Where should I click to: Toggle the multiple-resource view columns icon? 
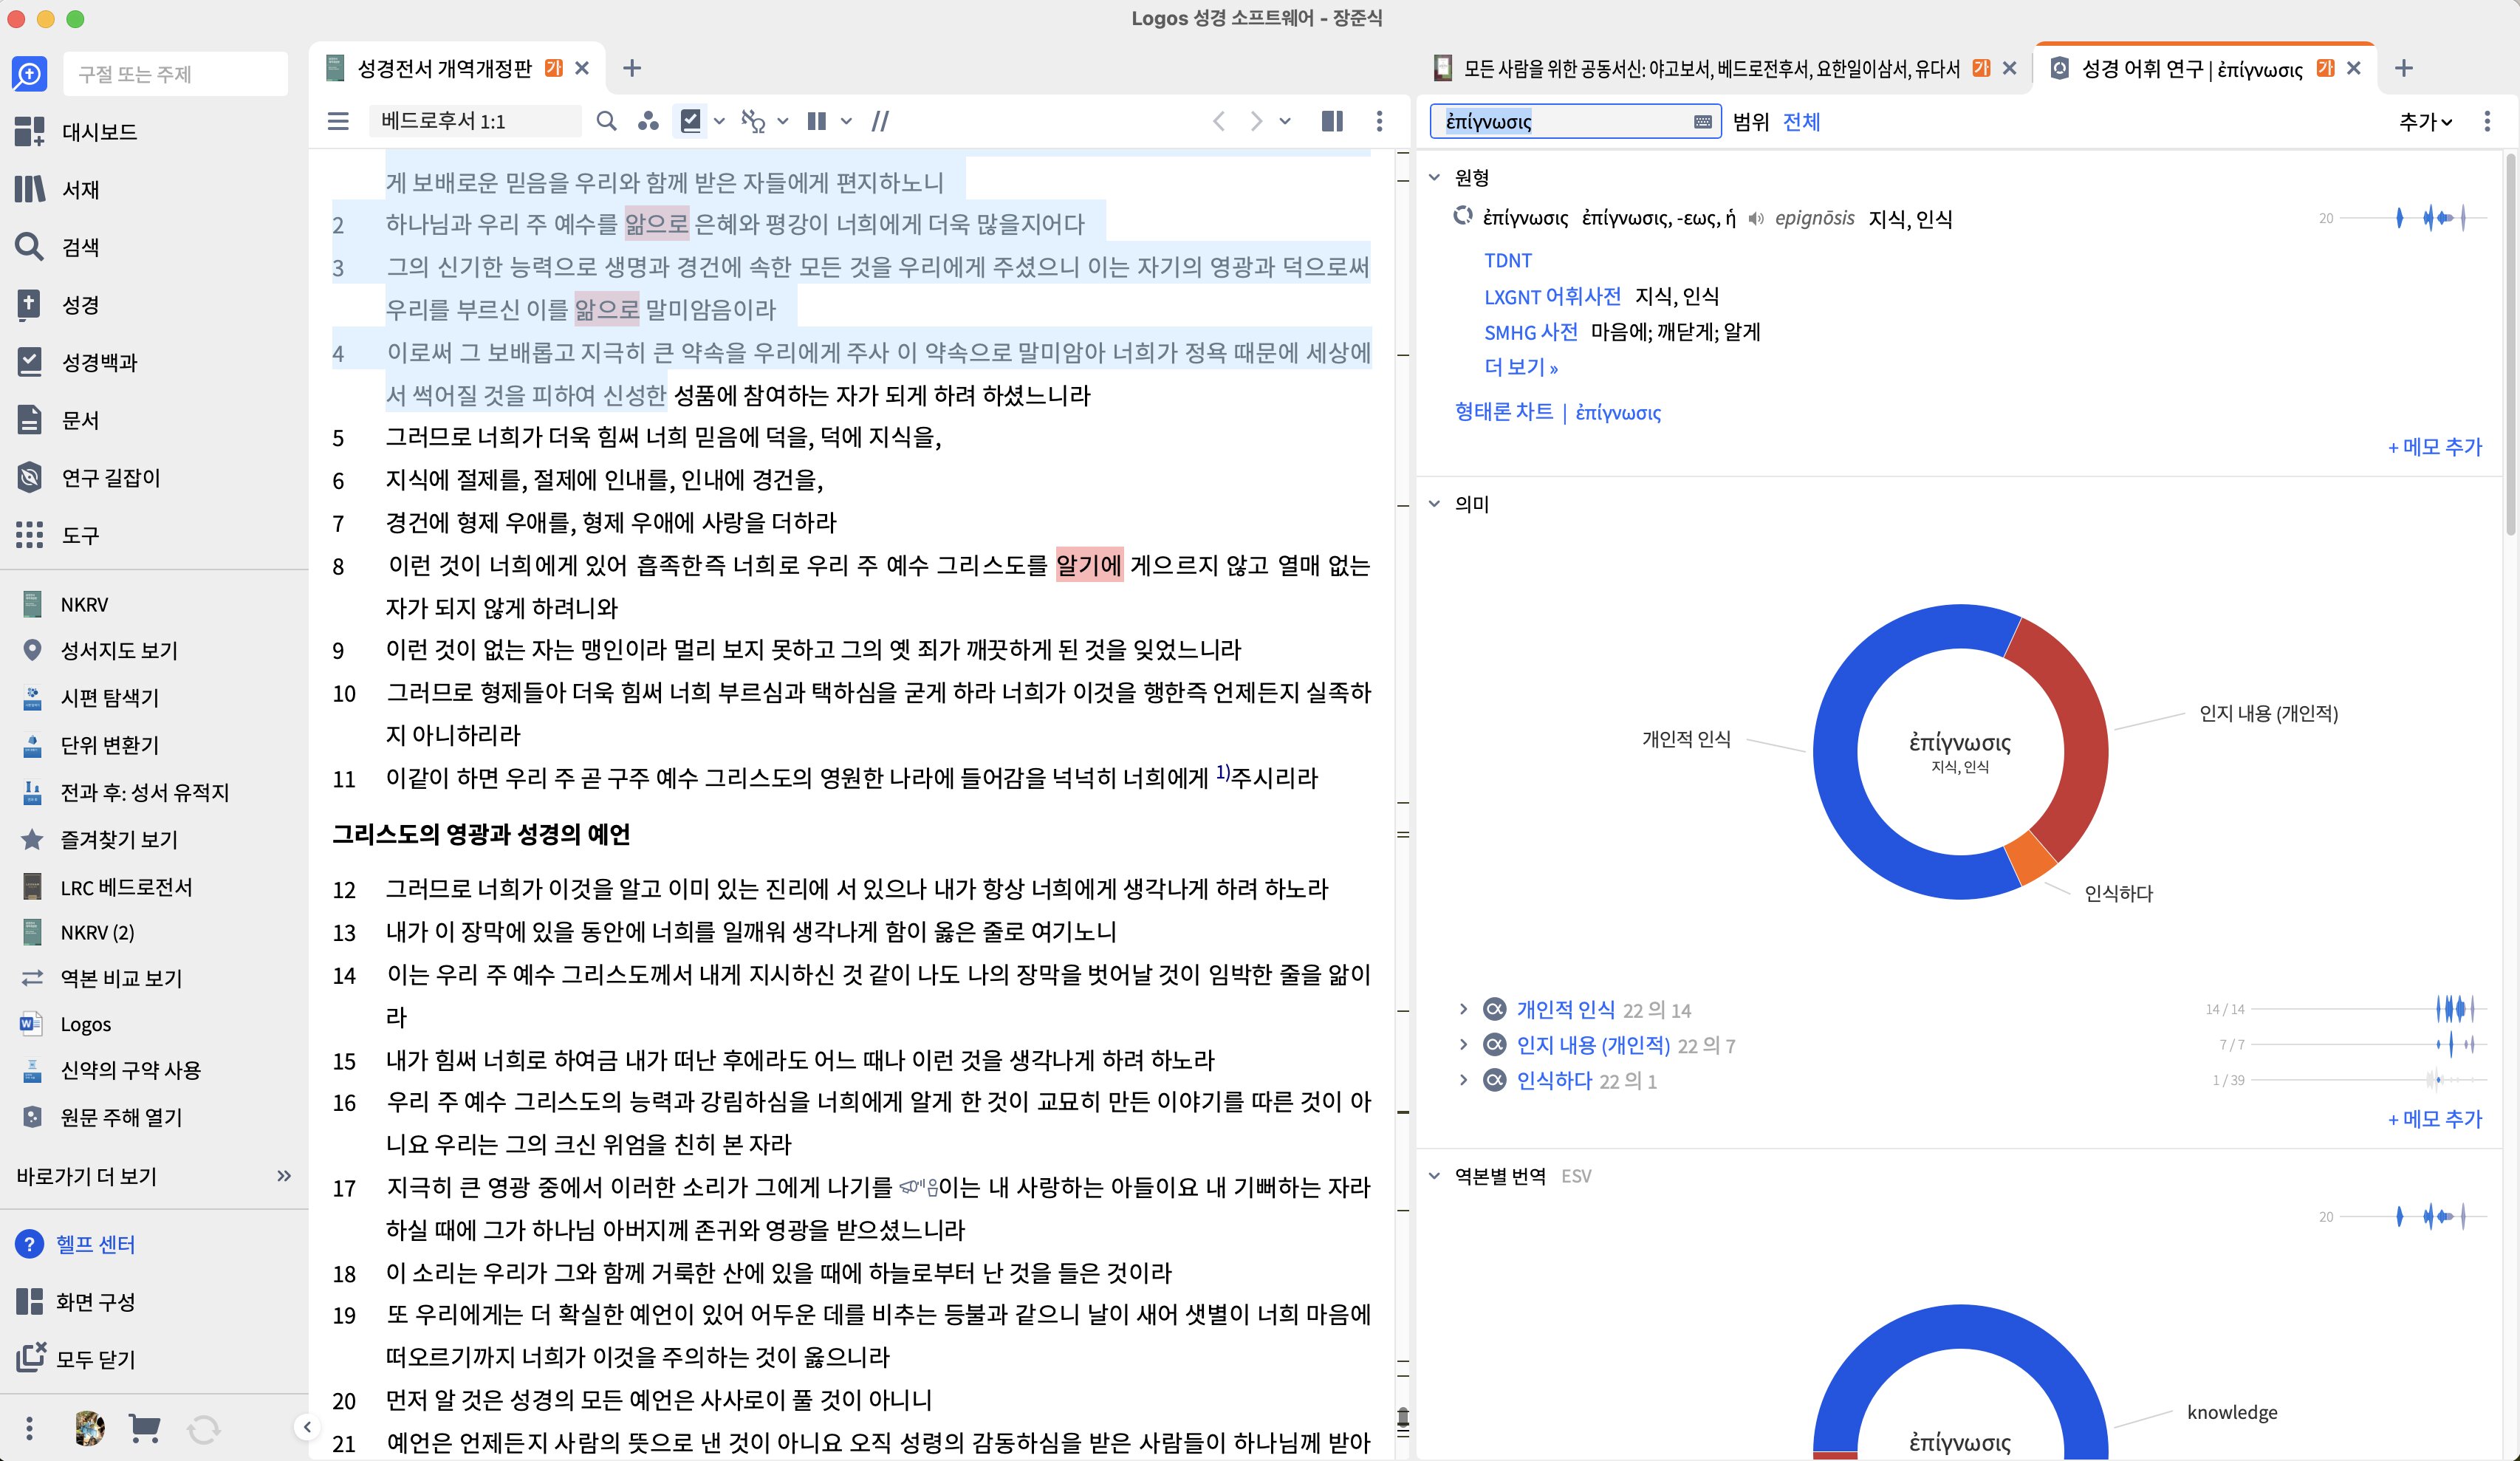pos(817,121)
